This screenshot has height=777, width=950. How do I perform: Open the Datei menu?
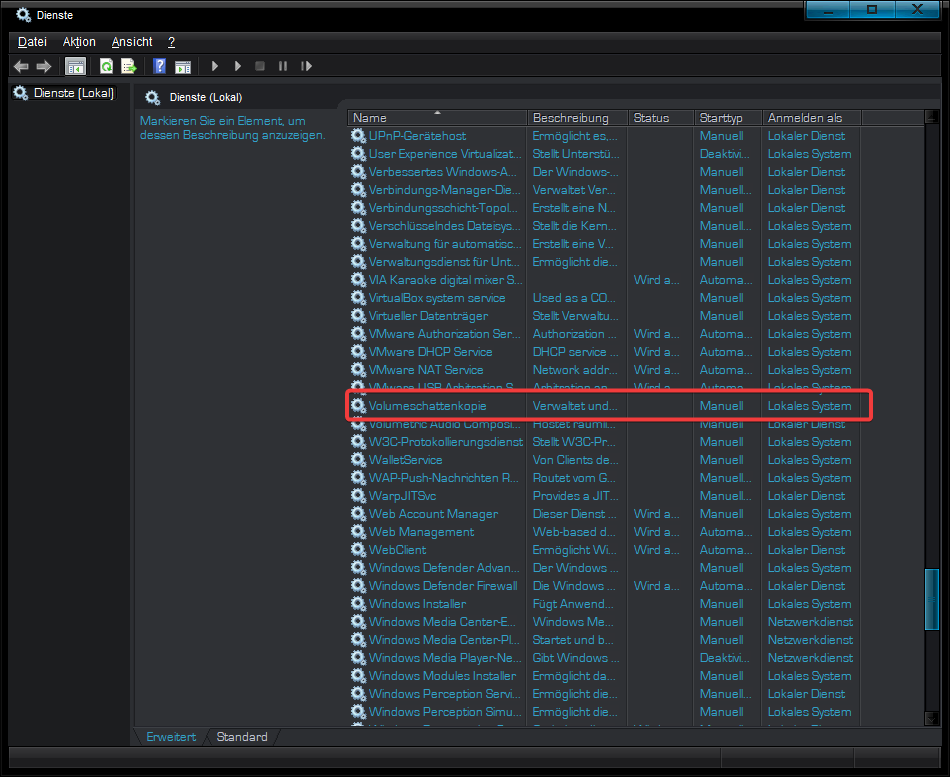click(32, 42)
